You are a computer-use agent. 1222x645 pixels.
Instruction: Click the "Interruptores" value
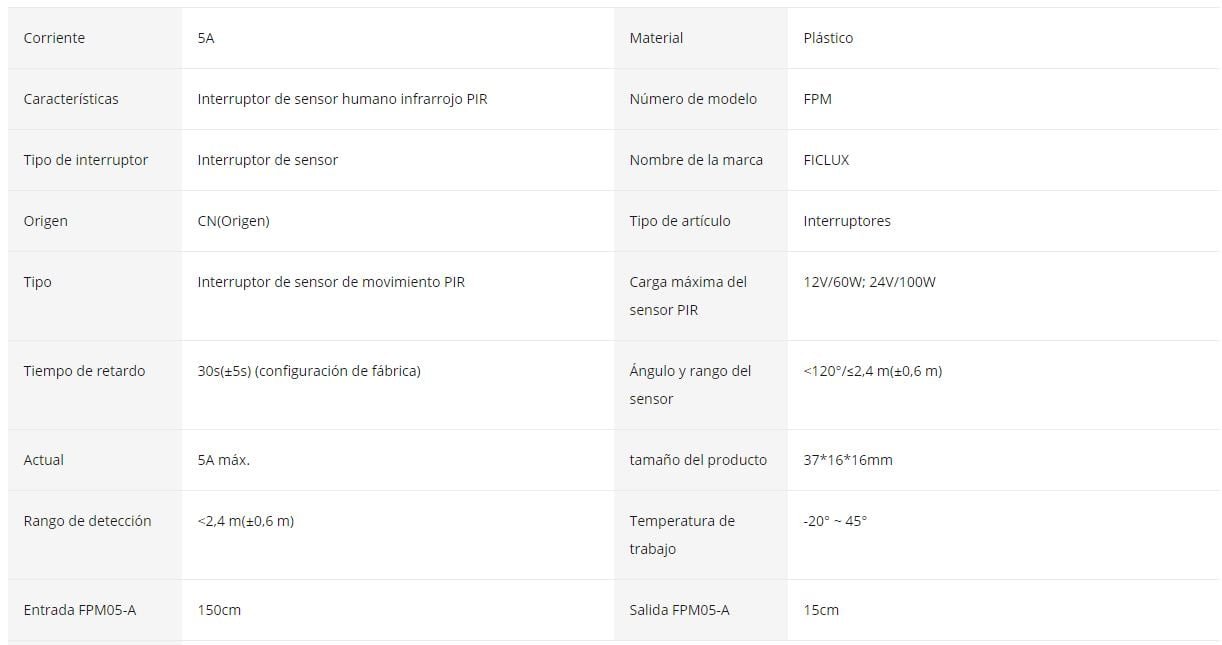click(846, 221)
